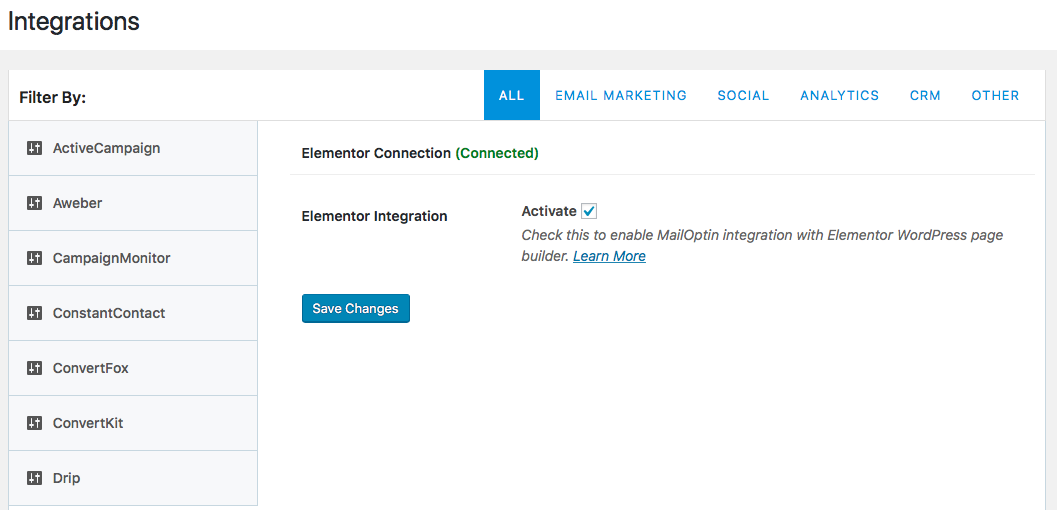The image size is (1057, 510).
Task: Click the icon beside ActiveCampaign
Action: tap(34, 148)
